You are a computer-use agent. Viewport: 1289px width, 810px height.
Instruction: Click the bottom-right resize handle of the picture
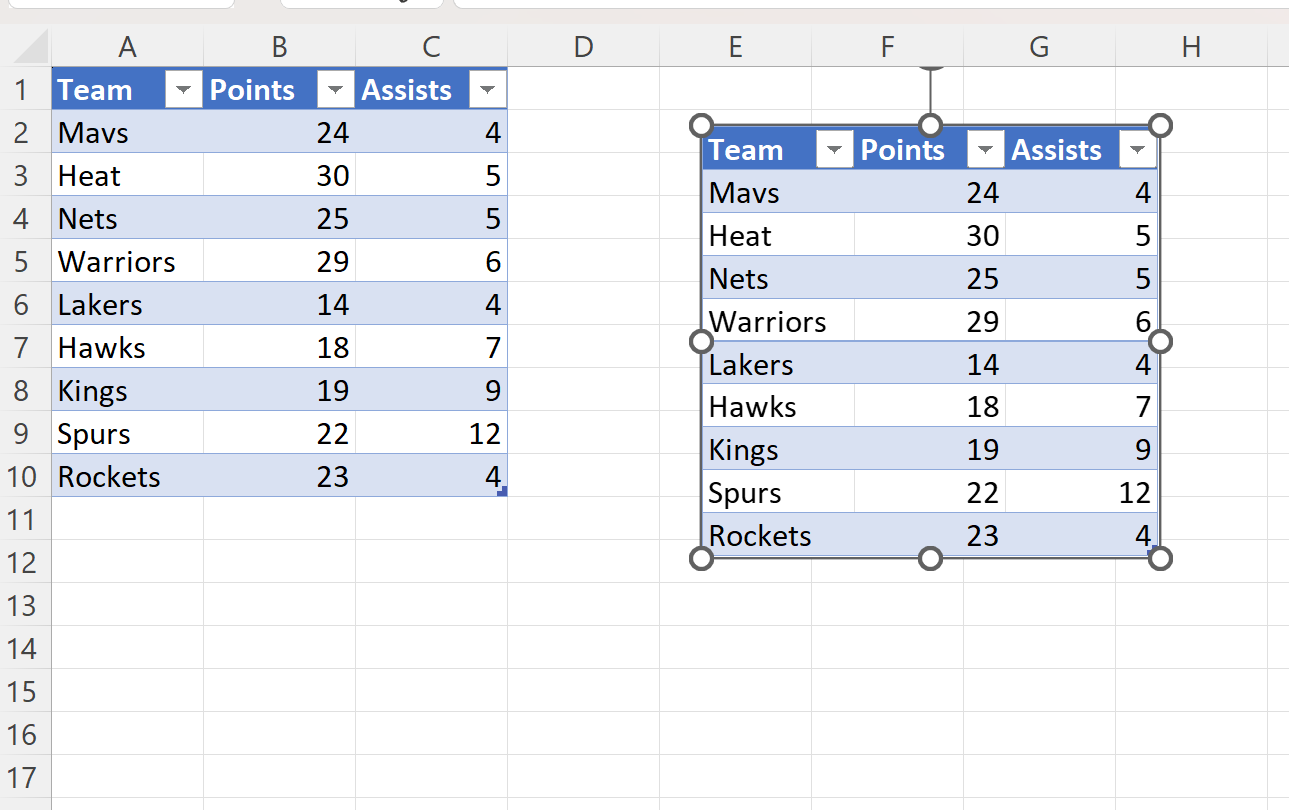[1159, 558]
